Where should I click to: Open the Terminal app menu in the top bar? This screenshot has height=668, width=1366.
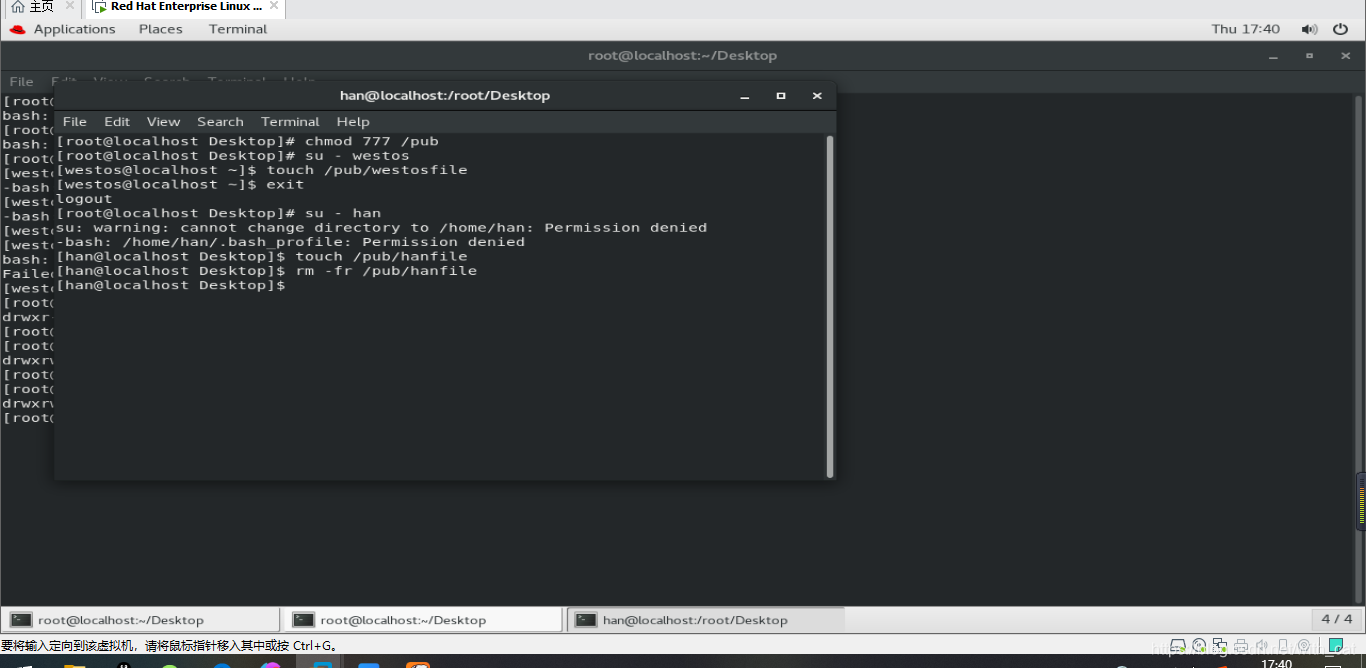(x=238, y=29)
